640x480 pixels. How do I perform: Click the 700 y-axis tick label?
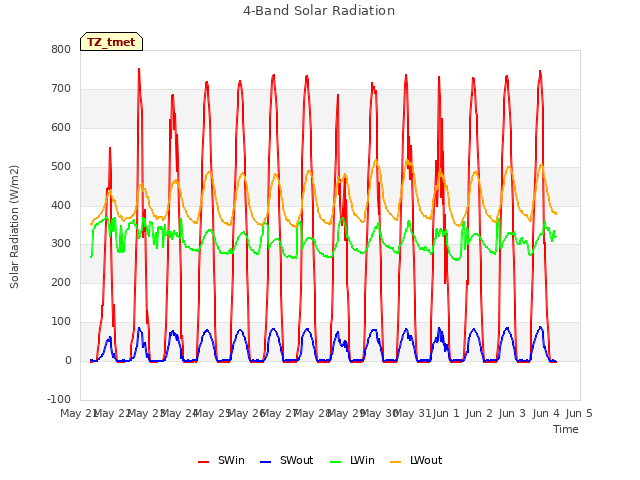[x=61, y=89]
